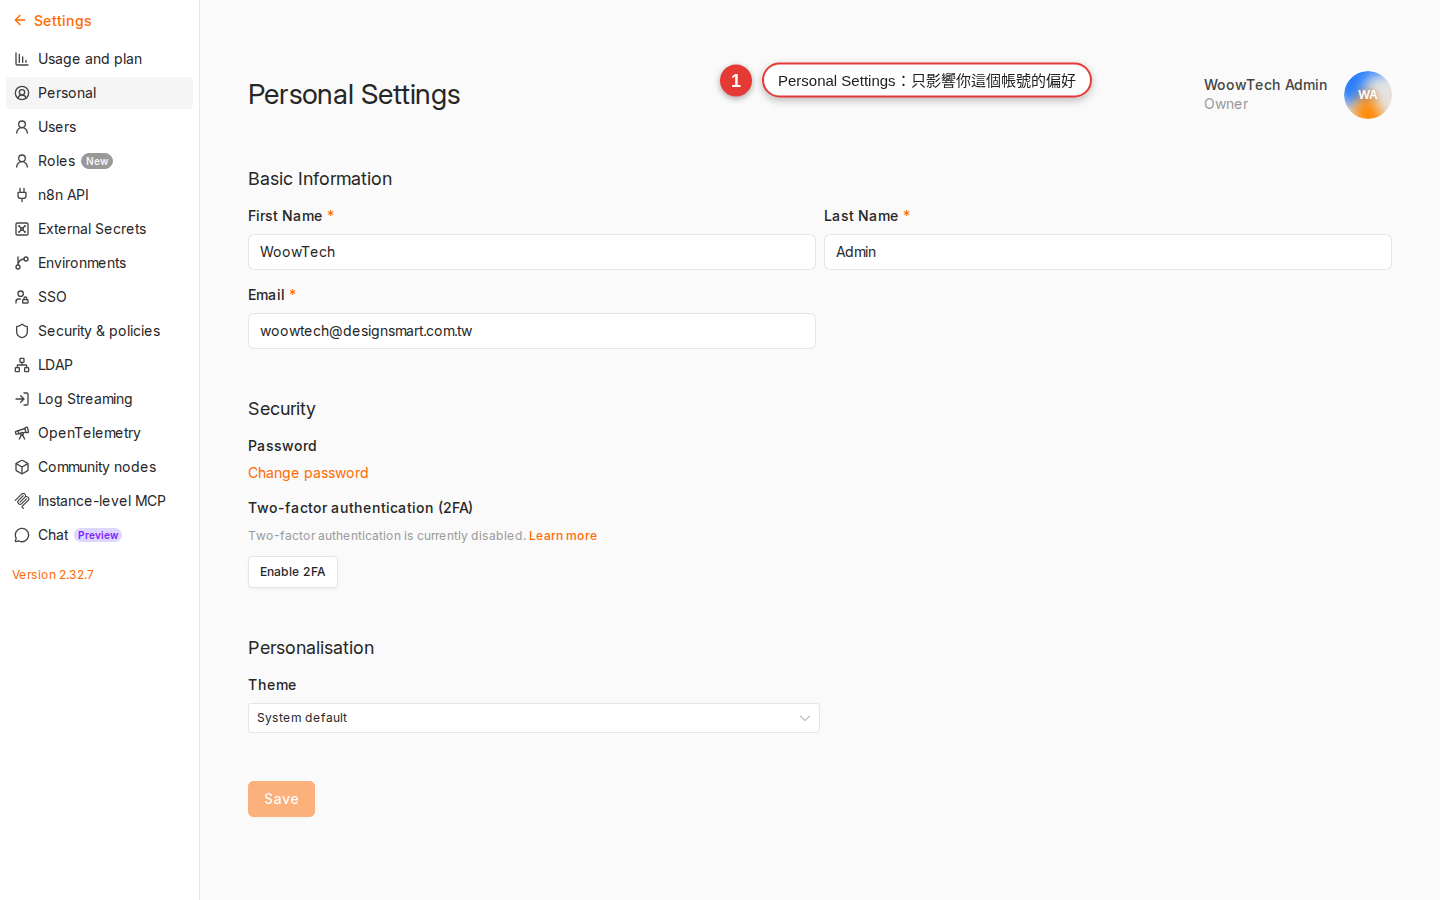This screenshot has width=1440, height=900.
Task: Click the Environments branch icon
Action: click(x=22, y=263)
